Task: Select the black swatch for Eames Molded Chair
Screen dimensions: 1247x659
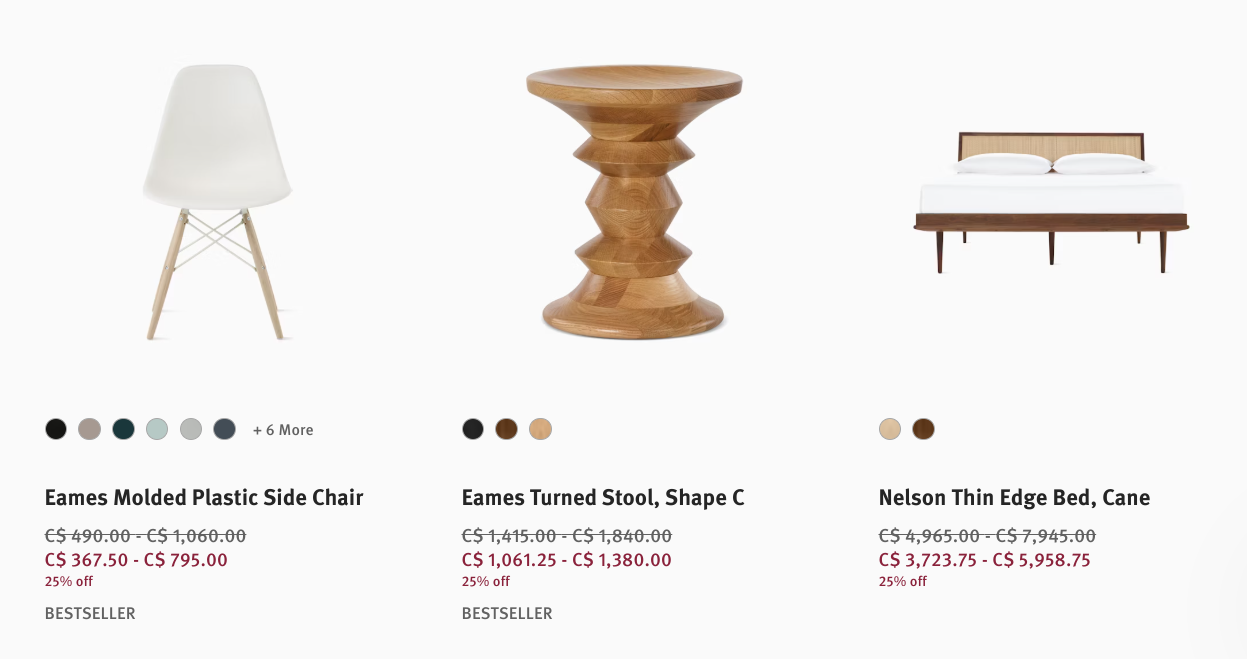Action: (56, 429)
